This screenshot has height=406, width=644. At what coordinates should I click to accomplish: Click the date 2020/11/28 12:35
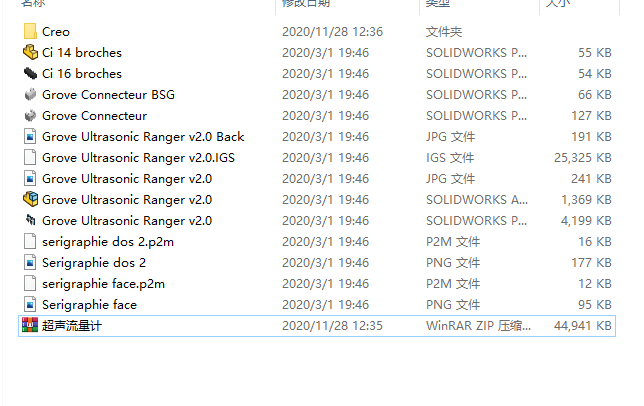click(x=332, y=326)
